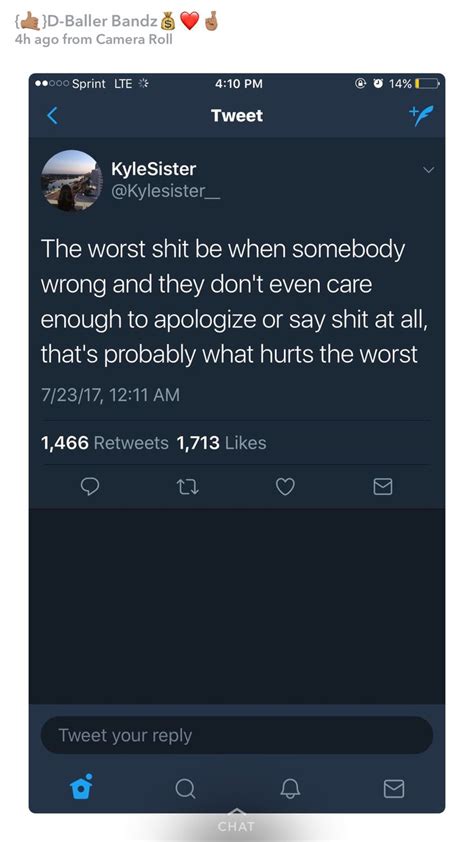
Task: Like the tweet with heart icon
Action: pos(285,487)
